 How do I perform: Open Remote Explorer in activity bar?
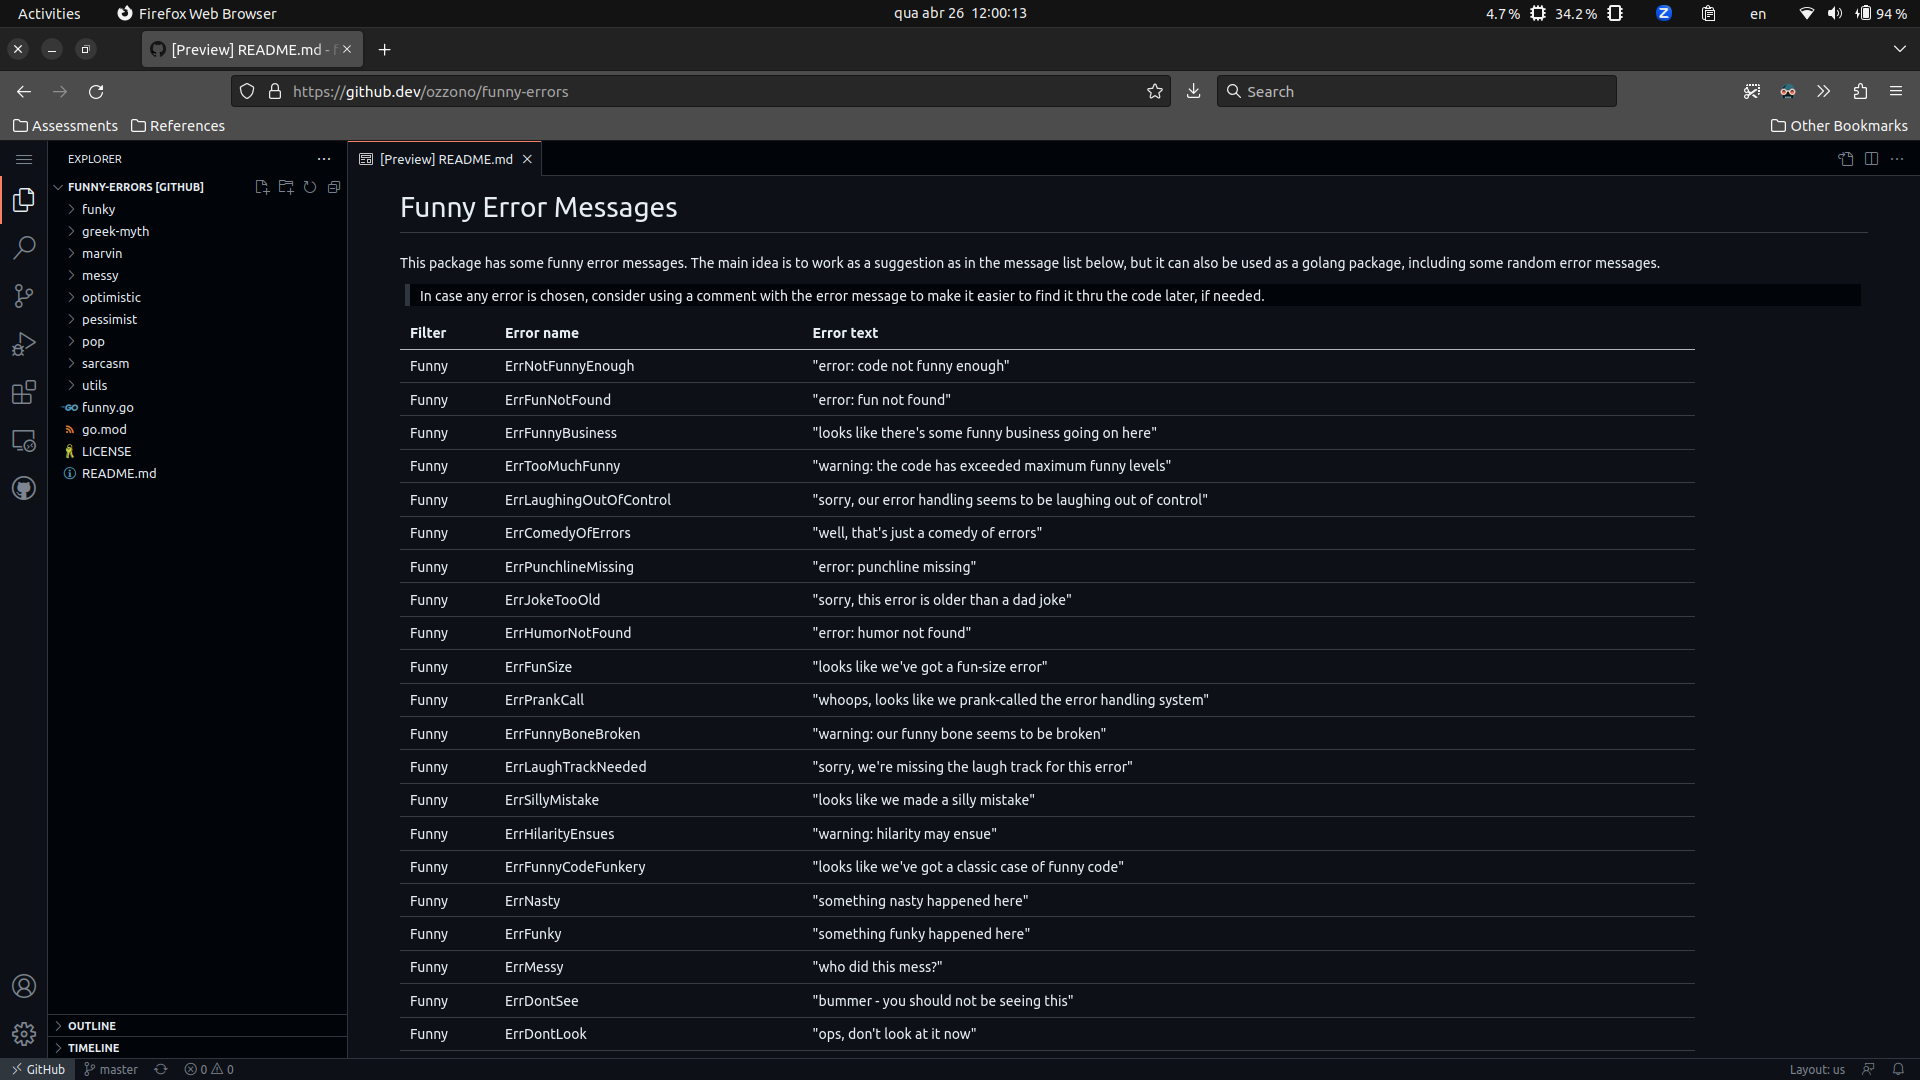tap(24, 440)
